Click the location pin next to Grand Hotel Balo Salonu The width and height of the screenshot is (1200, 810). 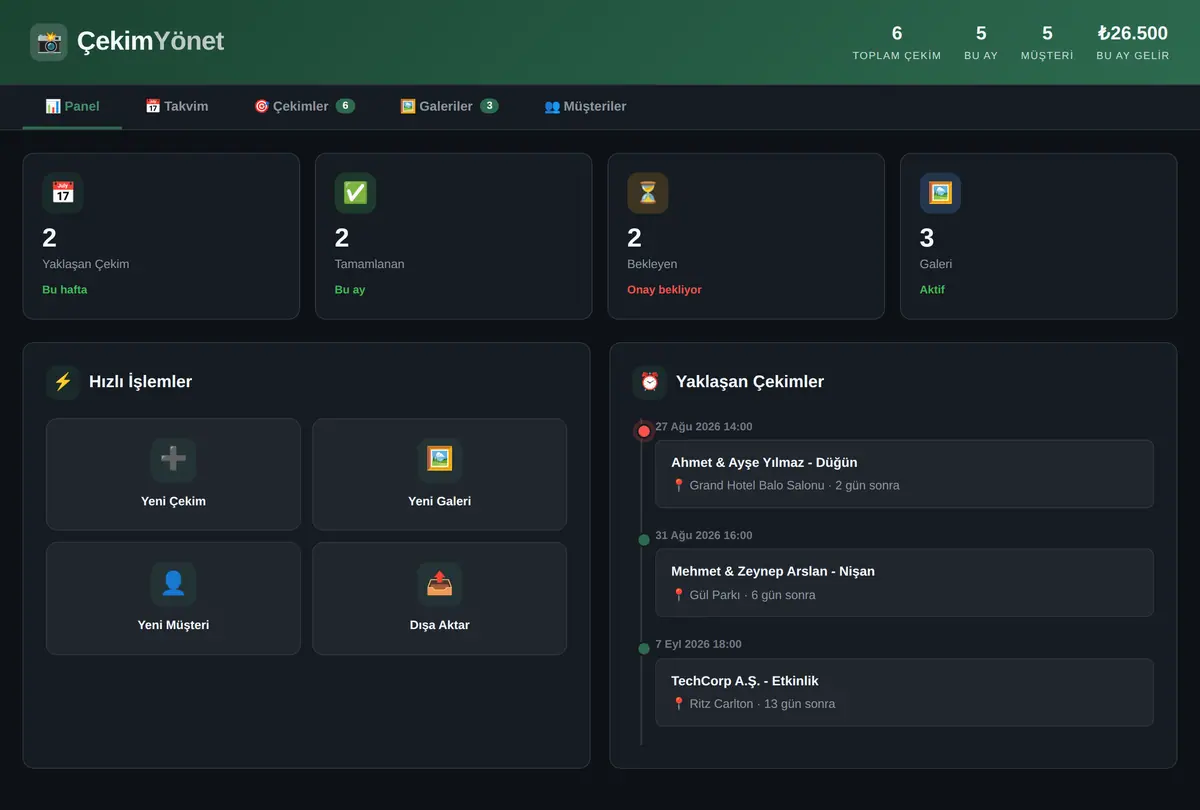[x=679, y=486]
